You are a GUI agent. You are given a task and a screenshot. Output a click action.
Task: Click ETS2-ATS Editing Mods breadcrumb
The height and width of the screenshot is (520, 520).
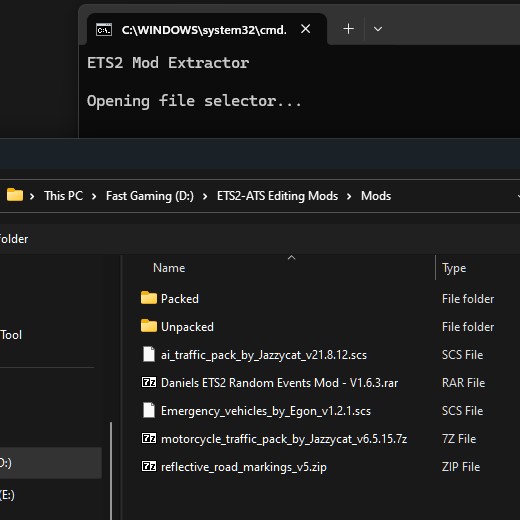277,196
